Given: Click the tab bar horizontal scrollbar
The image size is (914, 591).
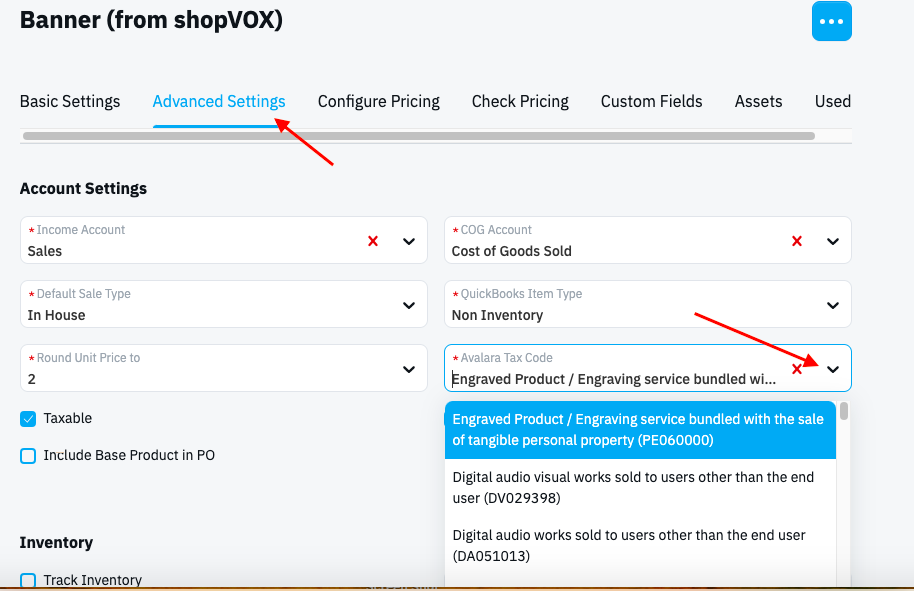Looking at the screenshot, I should click(x=419, y=136).
